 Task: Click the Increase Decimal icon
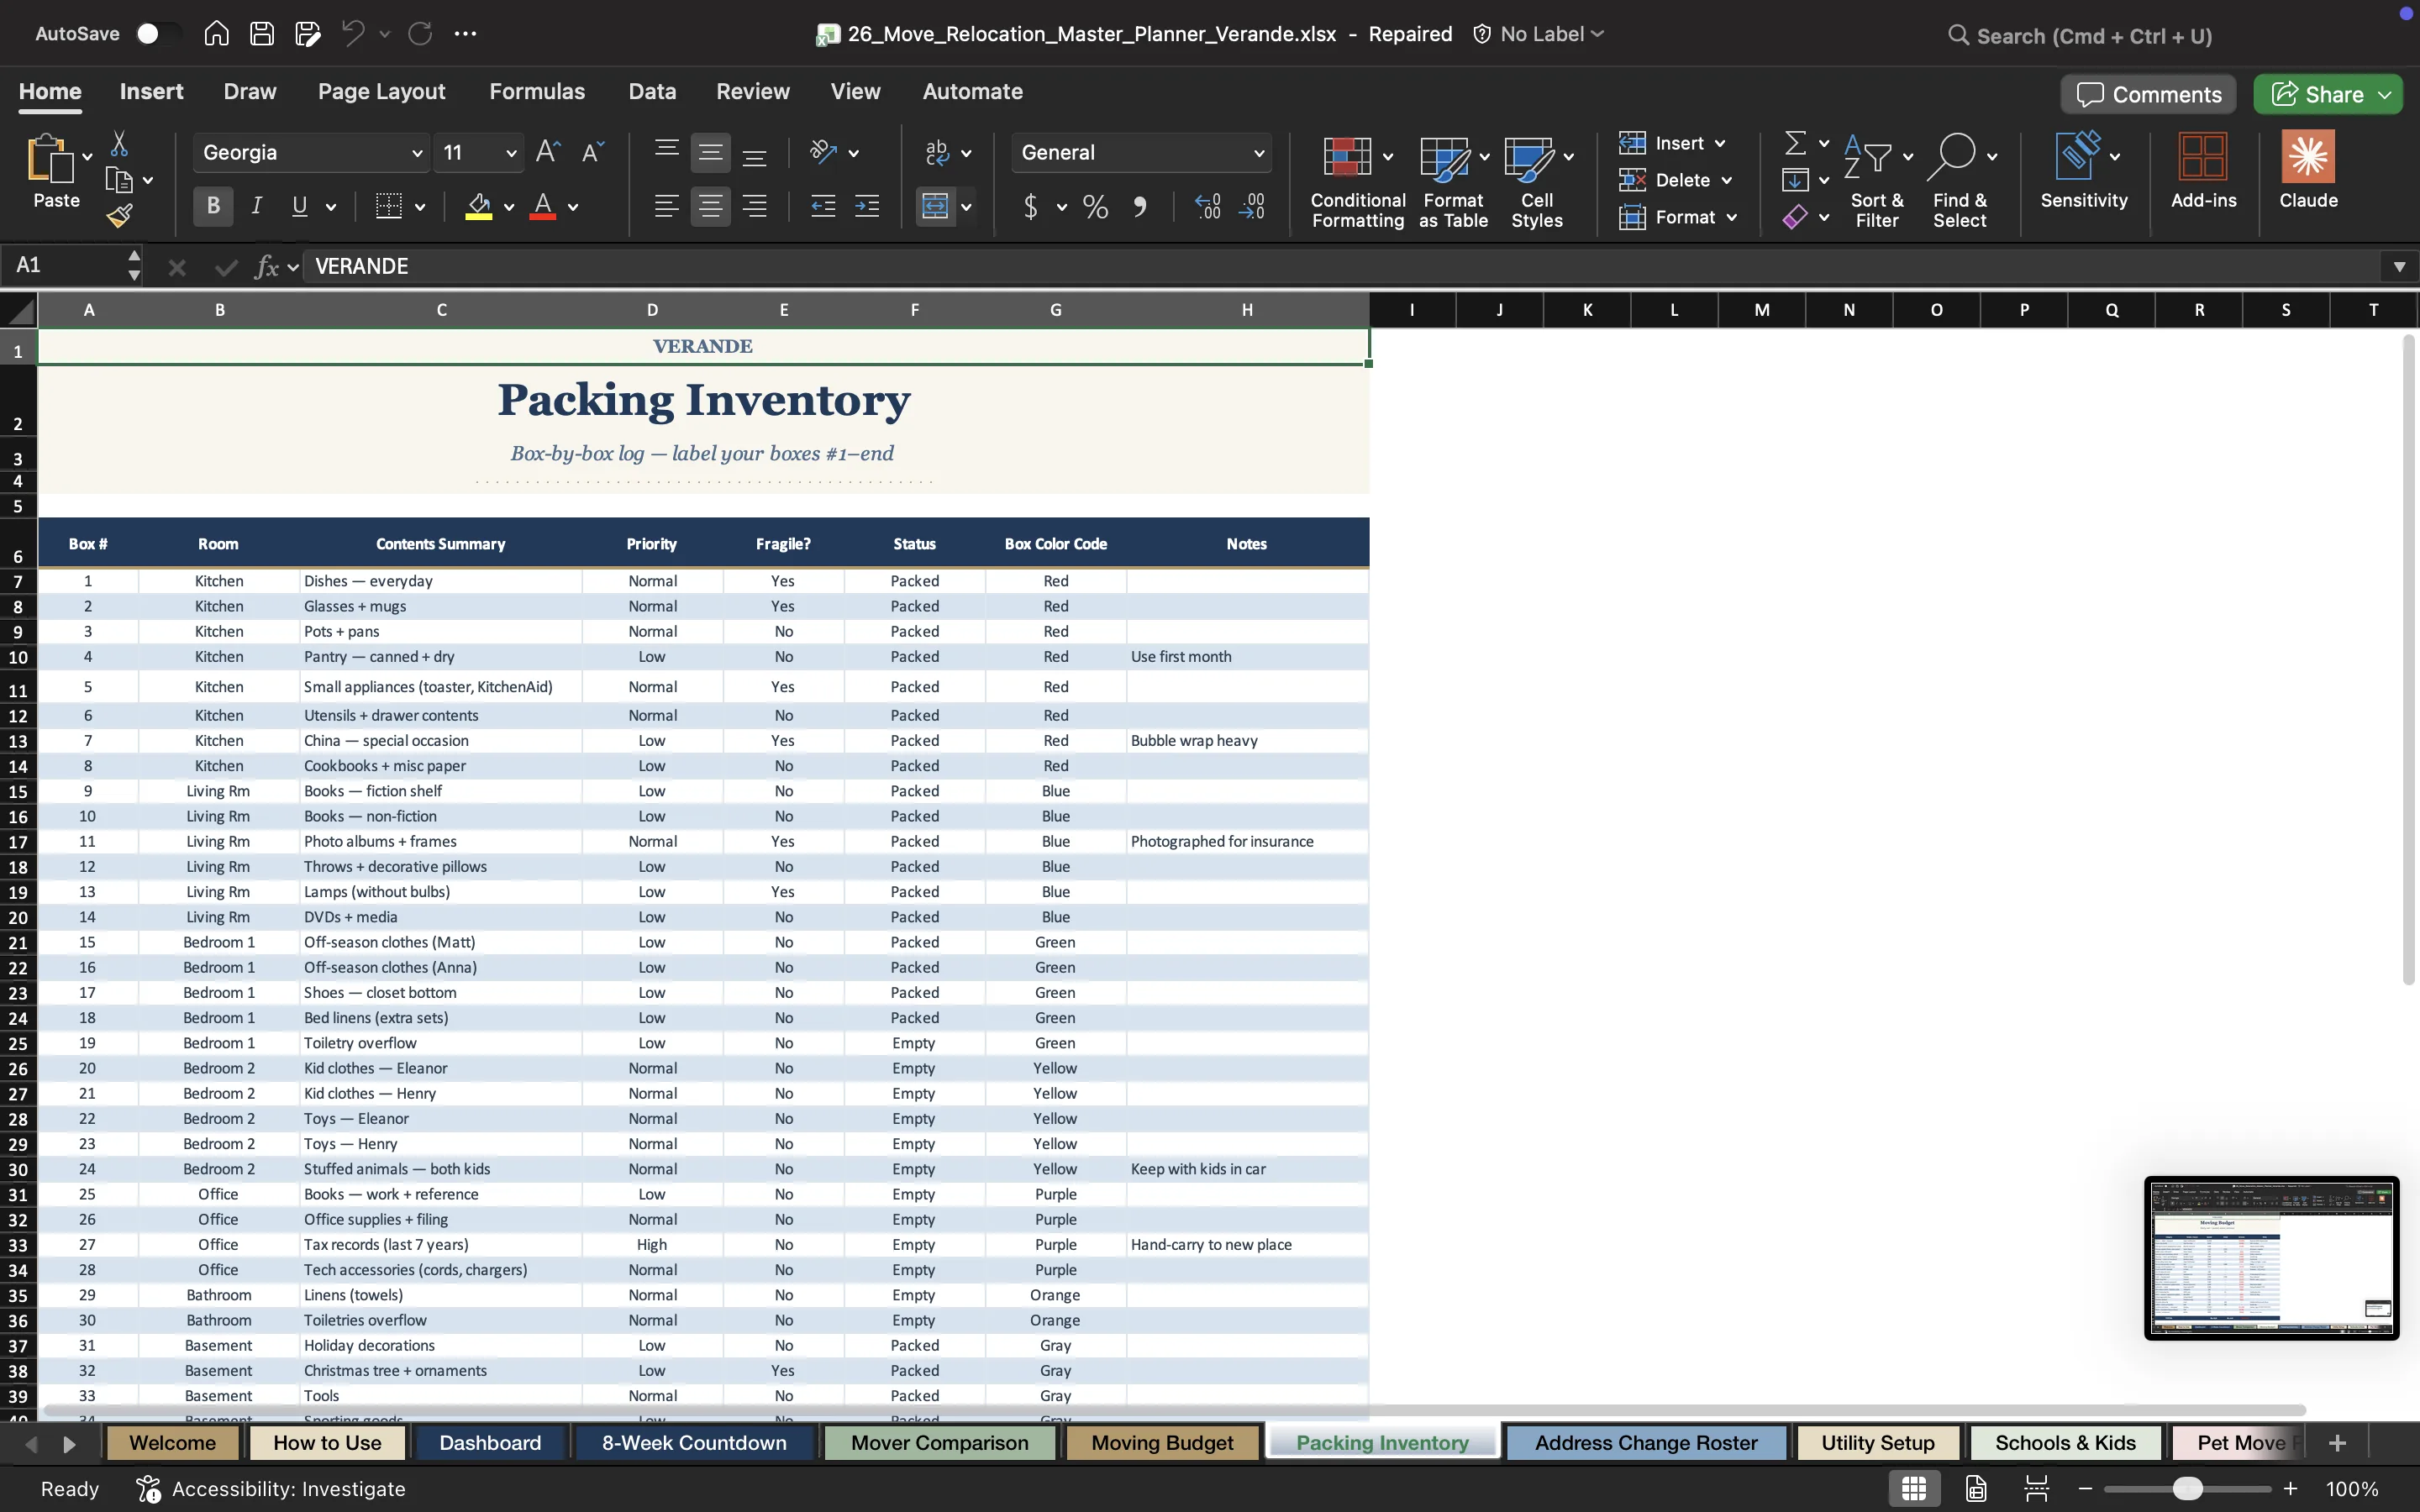tap(1208, 207)
